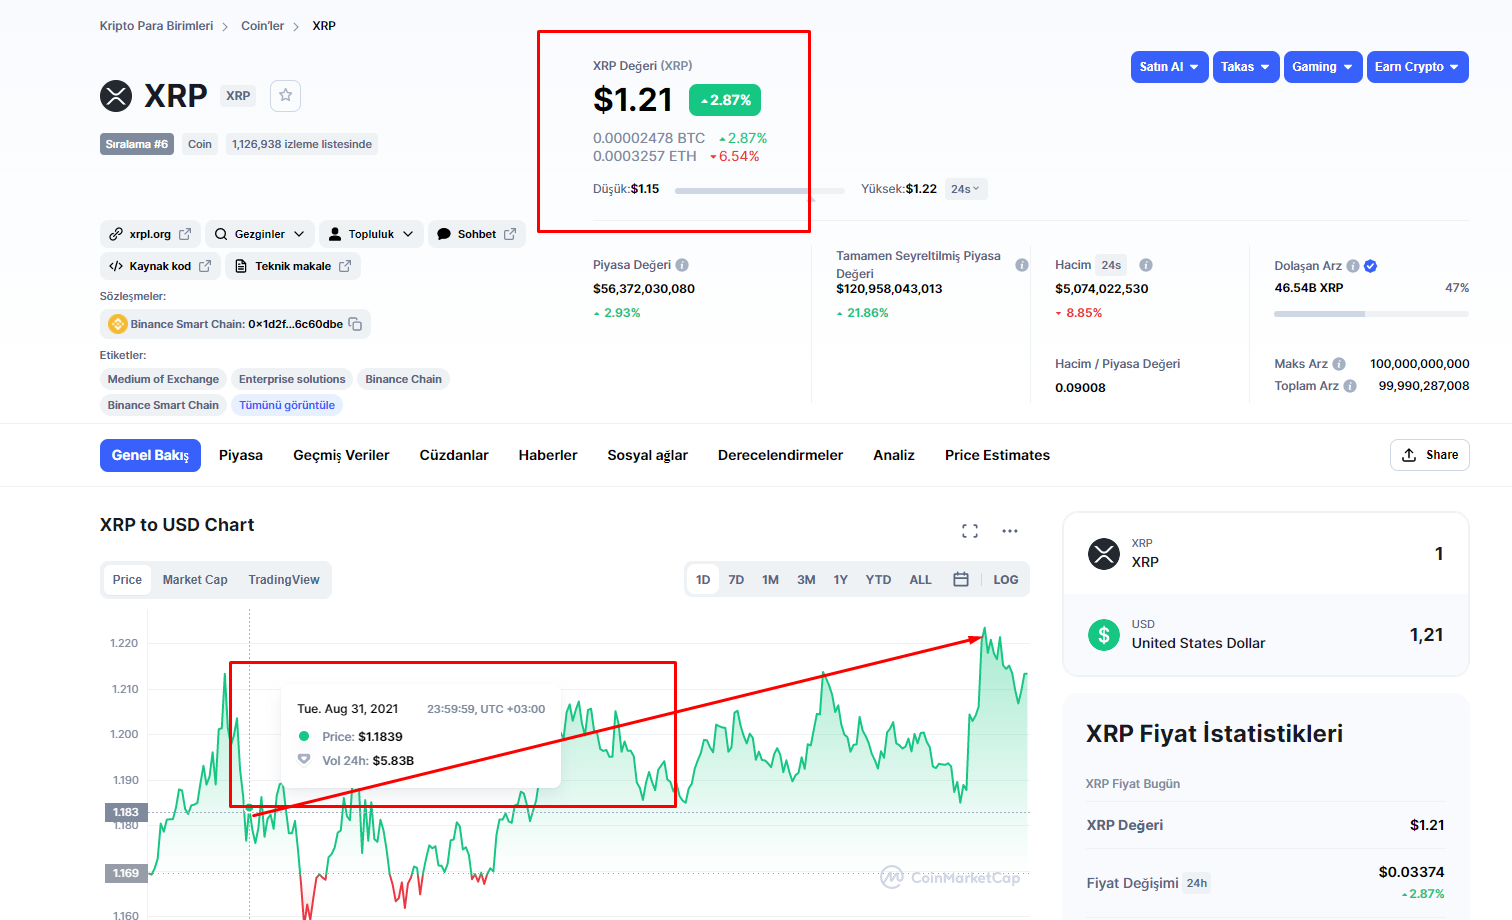Screen dimensions: 1512x920
Task: Click the info icon next to Toplam Arz
Action: pos(1350,386)
